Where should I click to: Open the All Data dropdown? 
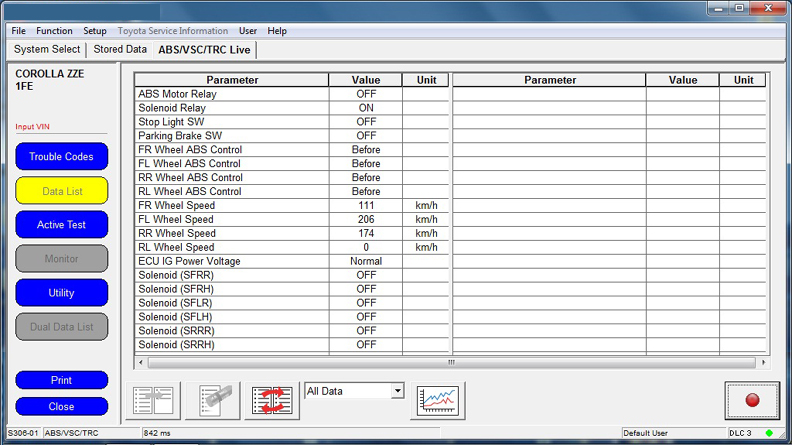(x=354, y=391)
